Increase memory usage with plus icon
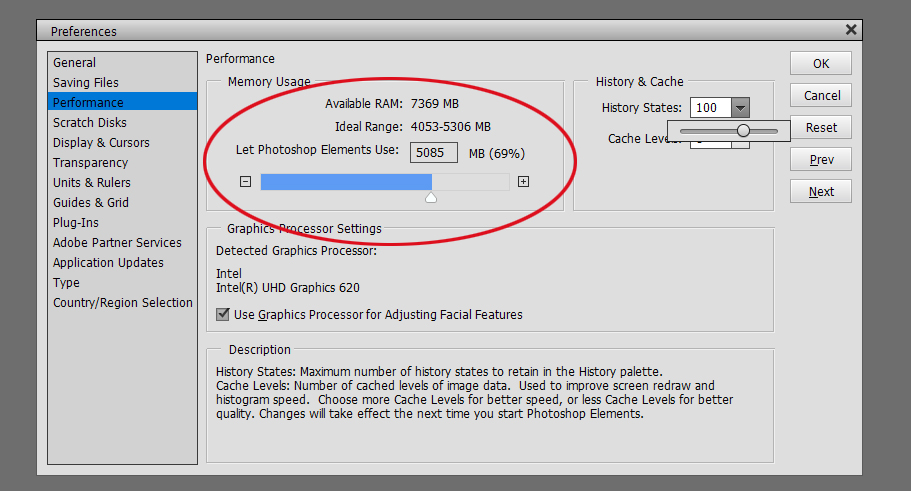The height and width of the screenshot is (491, 911). [x=523, y=182]
